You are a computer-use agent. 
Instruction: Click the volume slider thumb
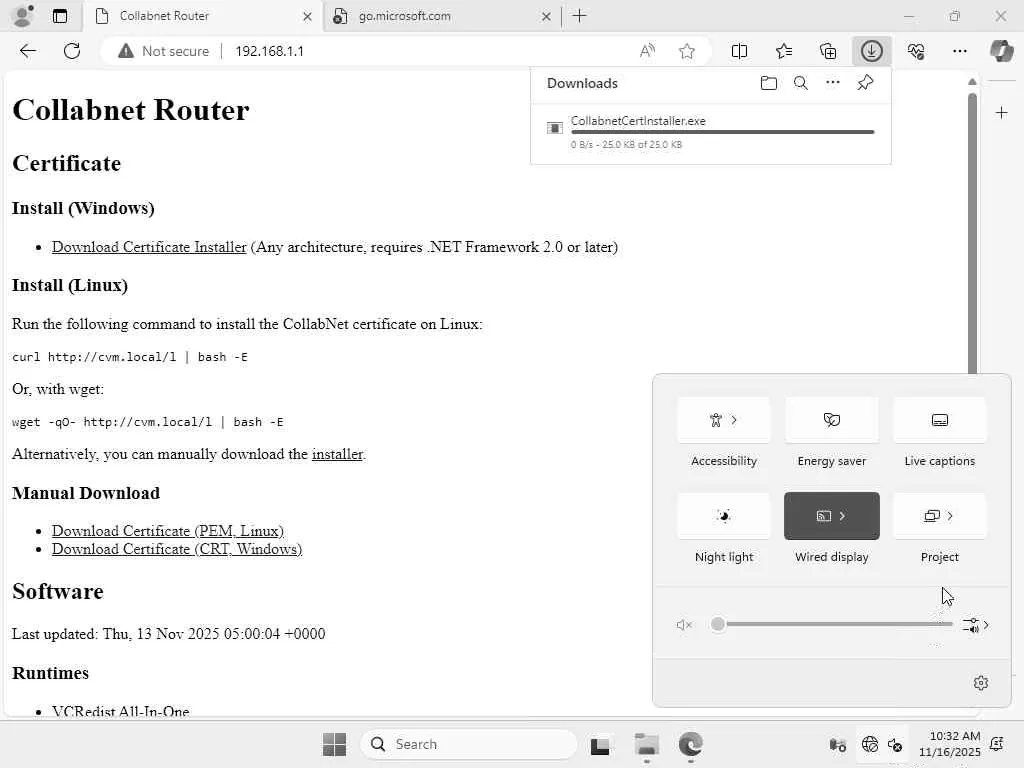[718, 624]
